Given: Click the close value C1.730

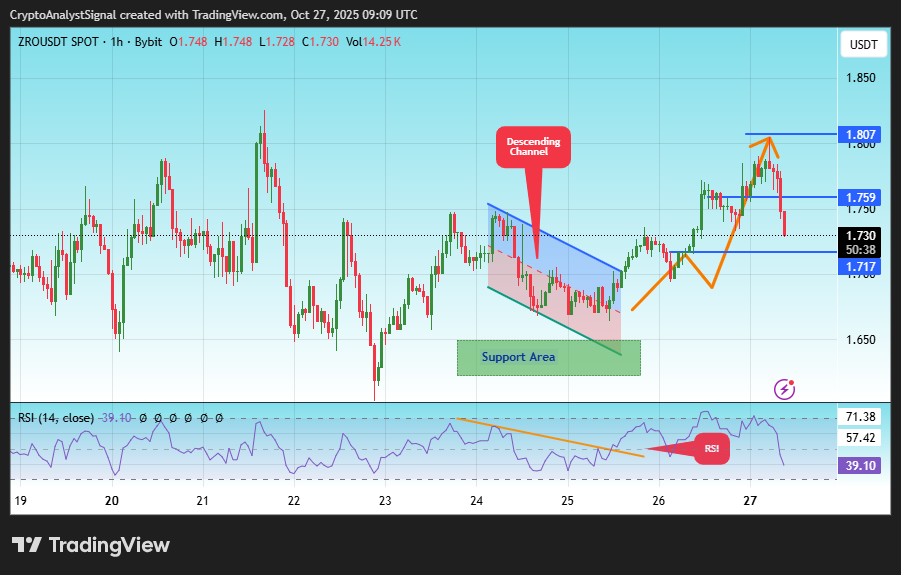Looking at the screenshot, I should tap(321, 42).
